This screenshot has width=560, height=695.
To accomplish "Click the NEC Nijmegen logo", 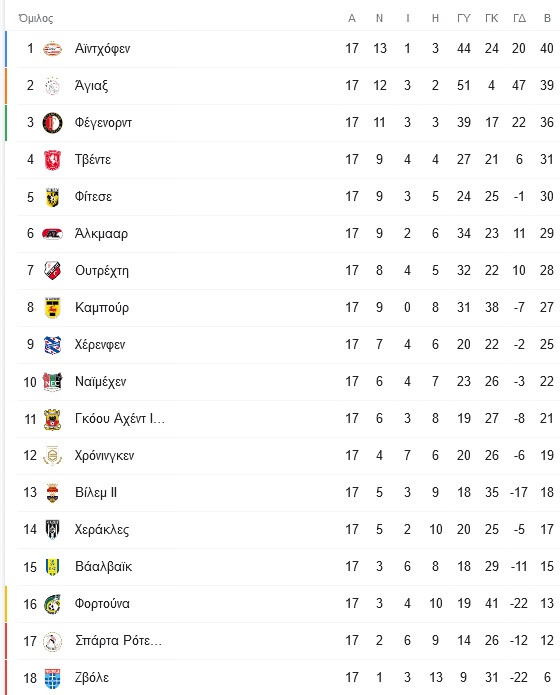I will point(52,382).
